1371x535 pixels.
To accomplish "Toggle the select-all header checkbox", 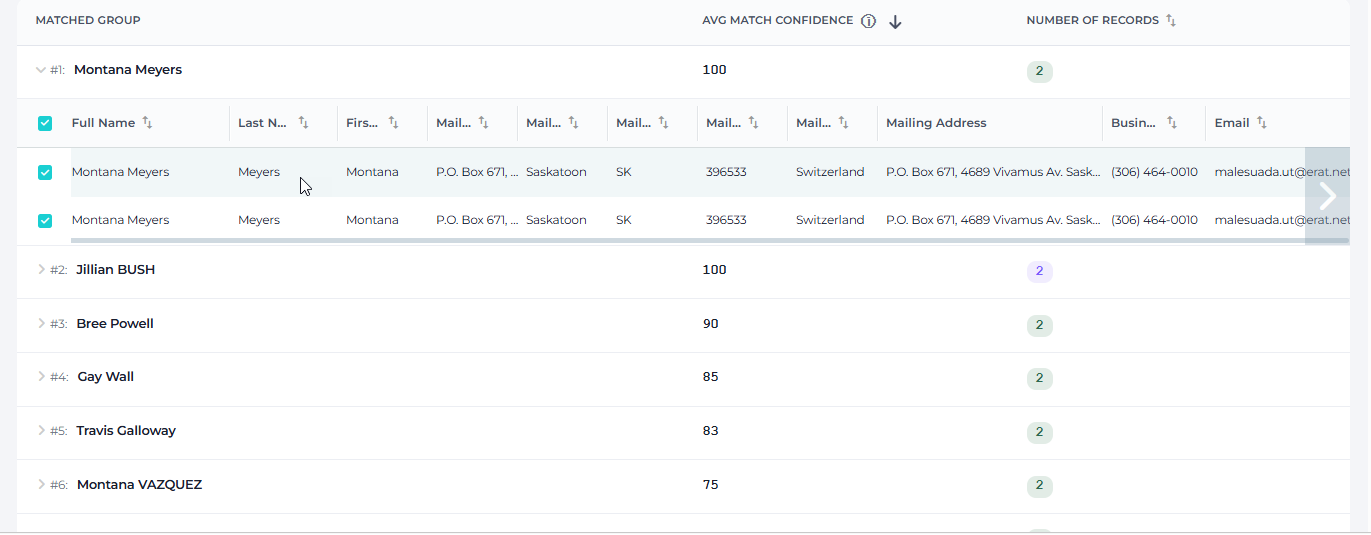I will (x=45, y=124).
